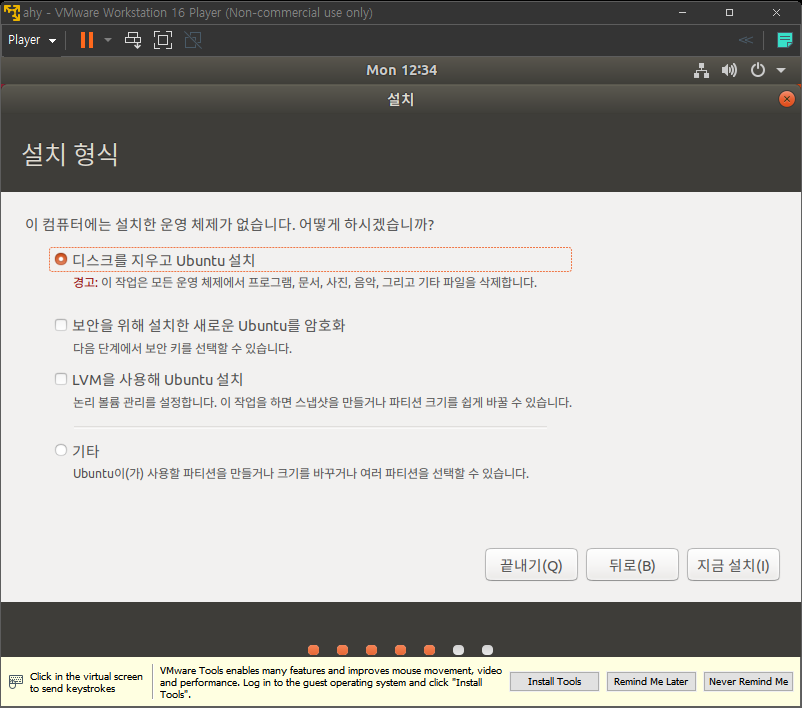Open the Player menu
Screen dimensions: 802x708
click(32, 40)
